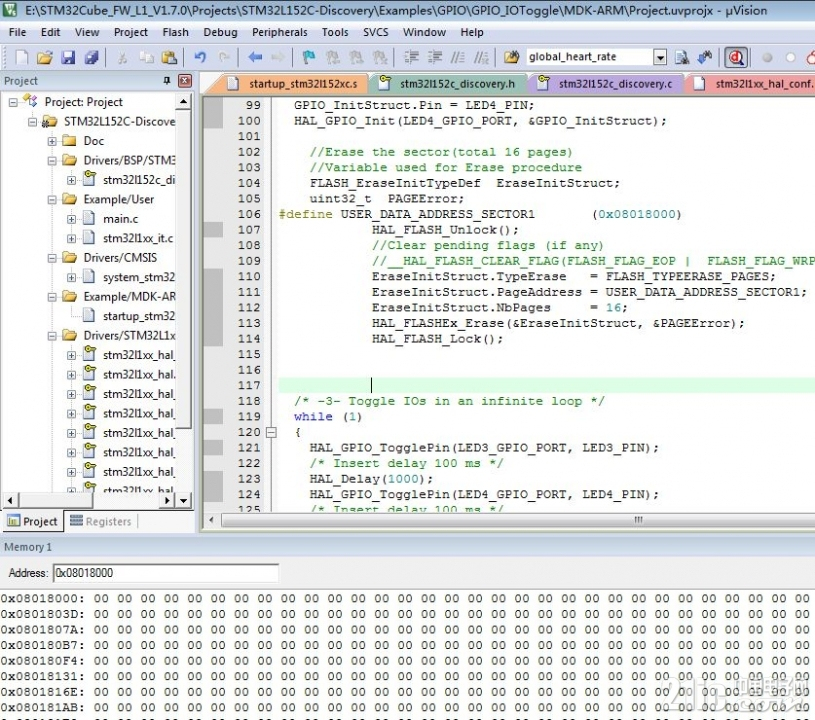The width and height of the screenshot is (815, 720).
Task: Click the breakpoint margin at line 107
Action: (x=213, y=230)
